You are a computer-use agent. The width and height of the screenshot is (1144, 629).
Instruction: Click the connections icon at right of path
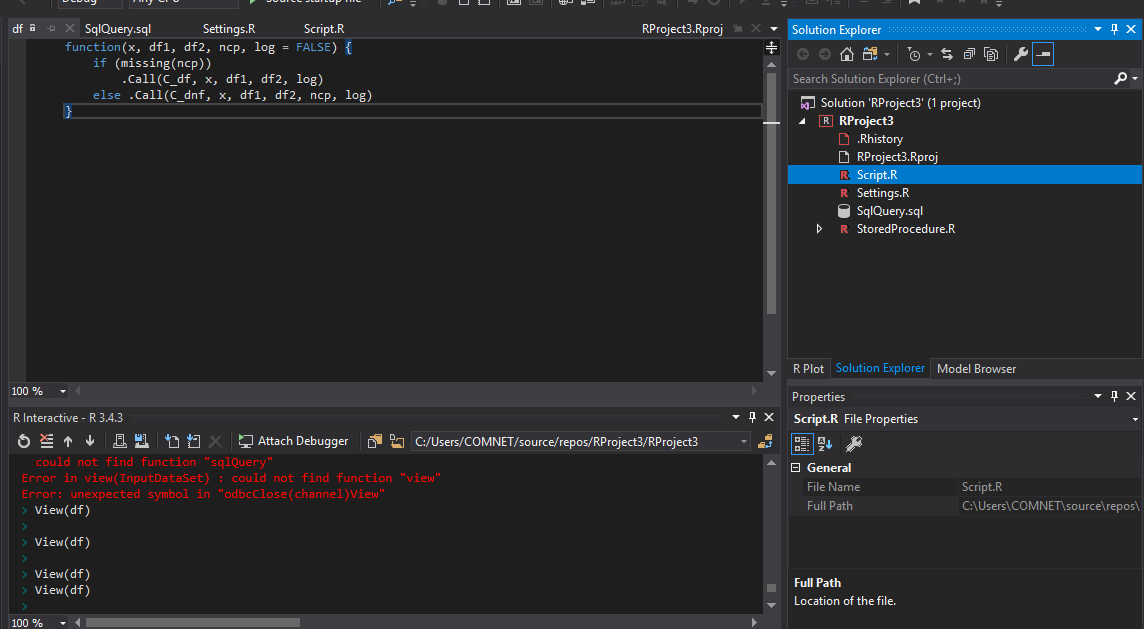click(x=765, y=441)
